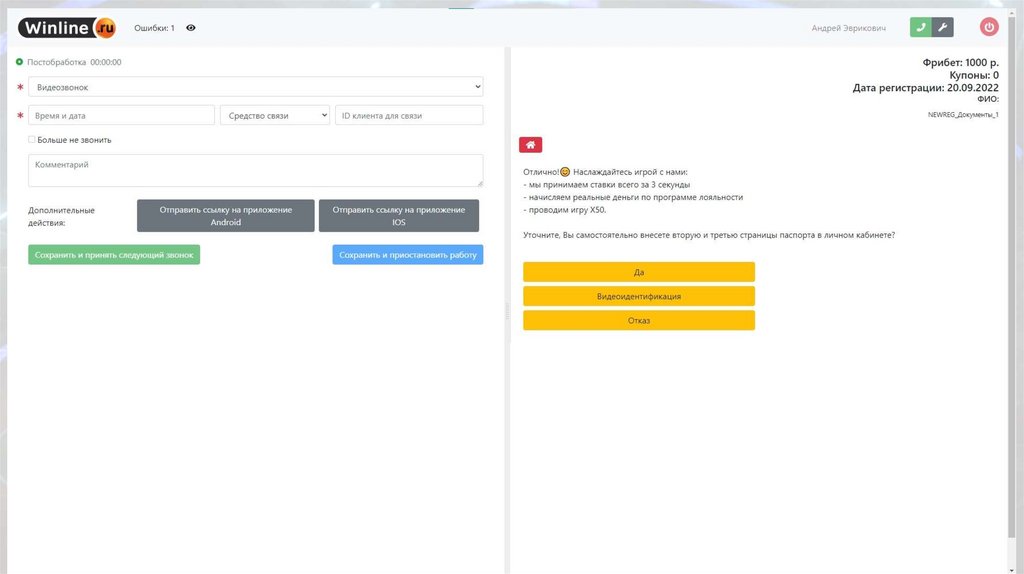Open the 'Средство связи' dropdown
This screenshot has width=1024, height=574.
pos(274,115)
